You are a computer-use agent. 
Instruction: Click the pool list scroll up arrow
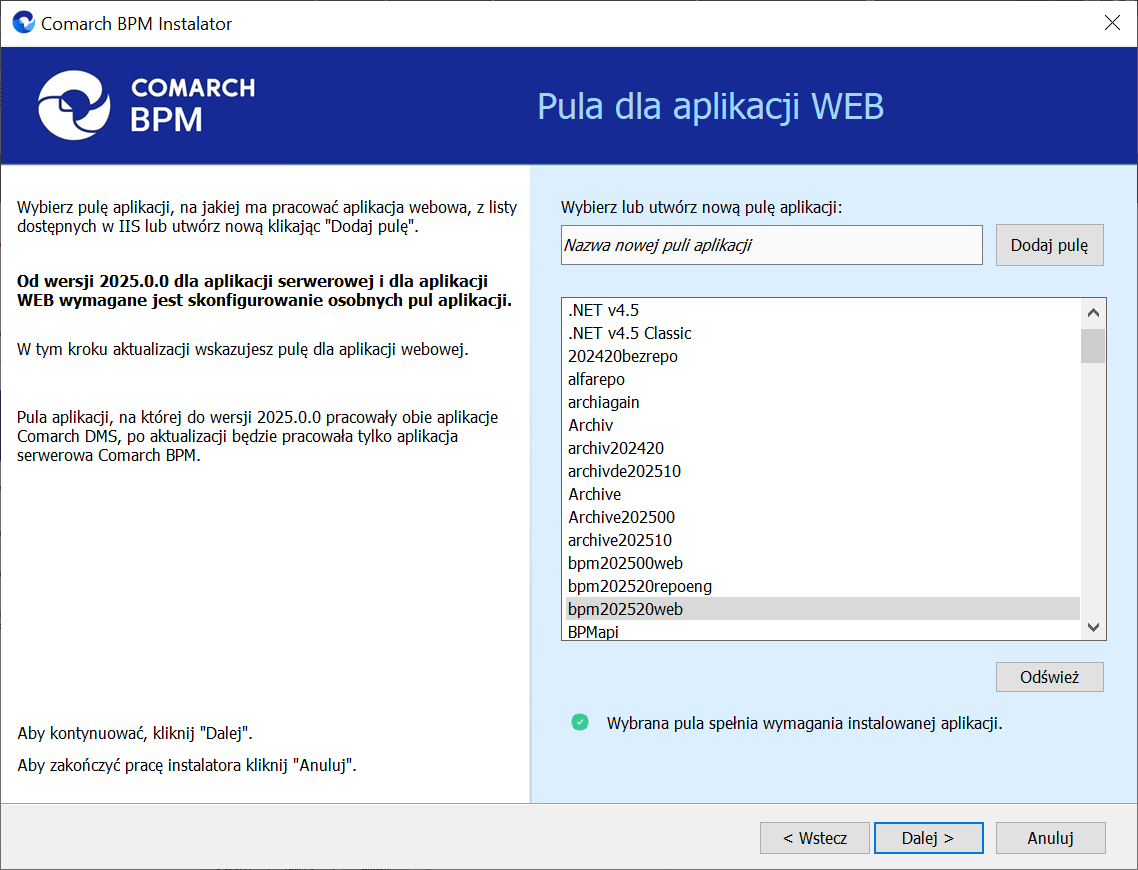1093,313
